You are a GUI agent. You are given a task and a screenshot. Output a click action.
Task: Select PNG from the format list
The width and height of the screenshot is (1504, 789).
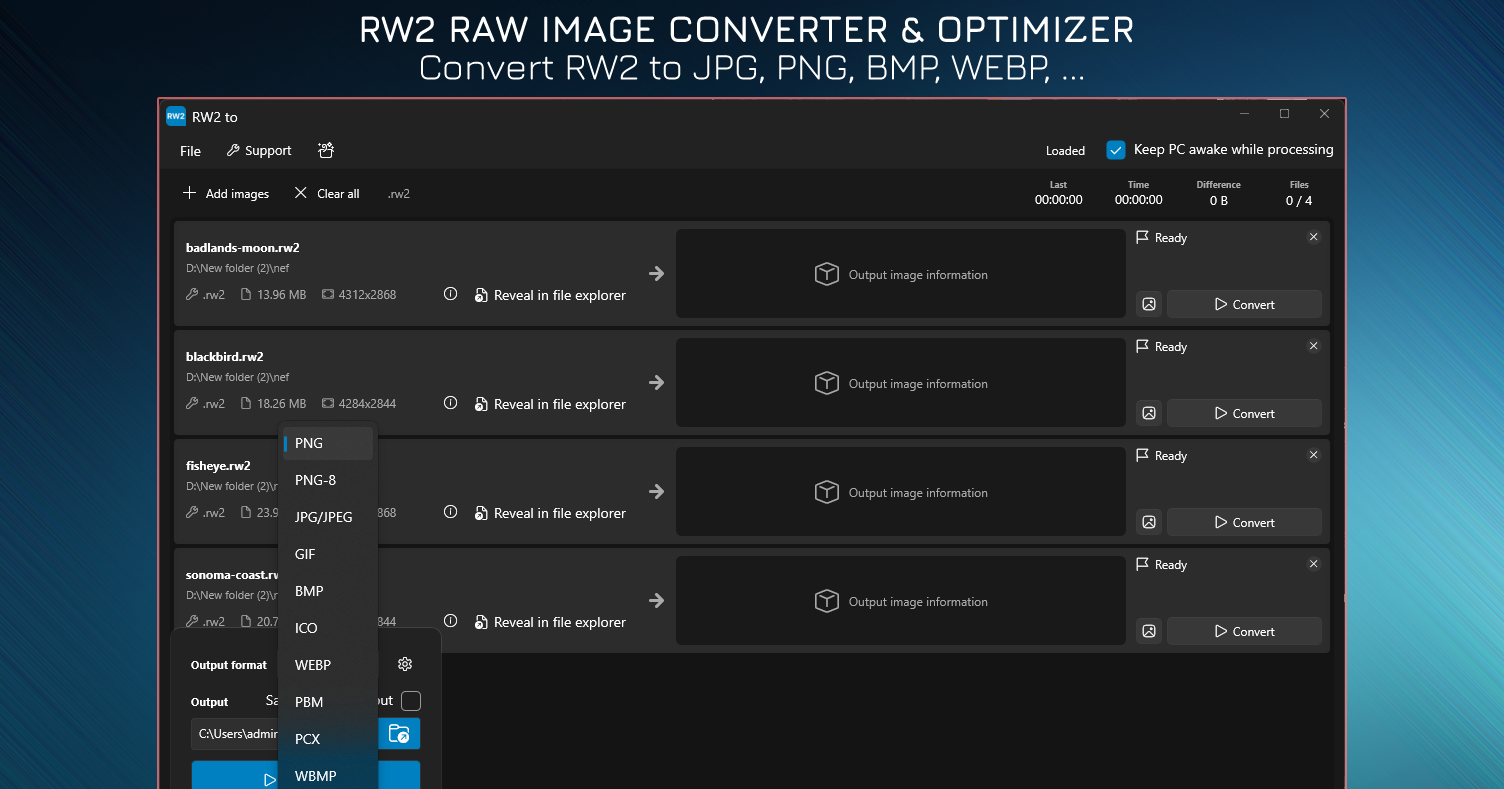(308, 443)
